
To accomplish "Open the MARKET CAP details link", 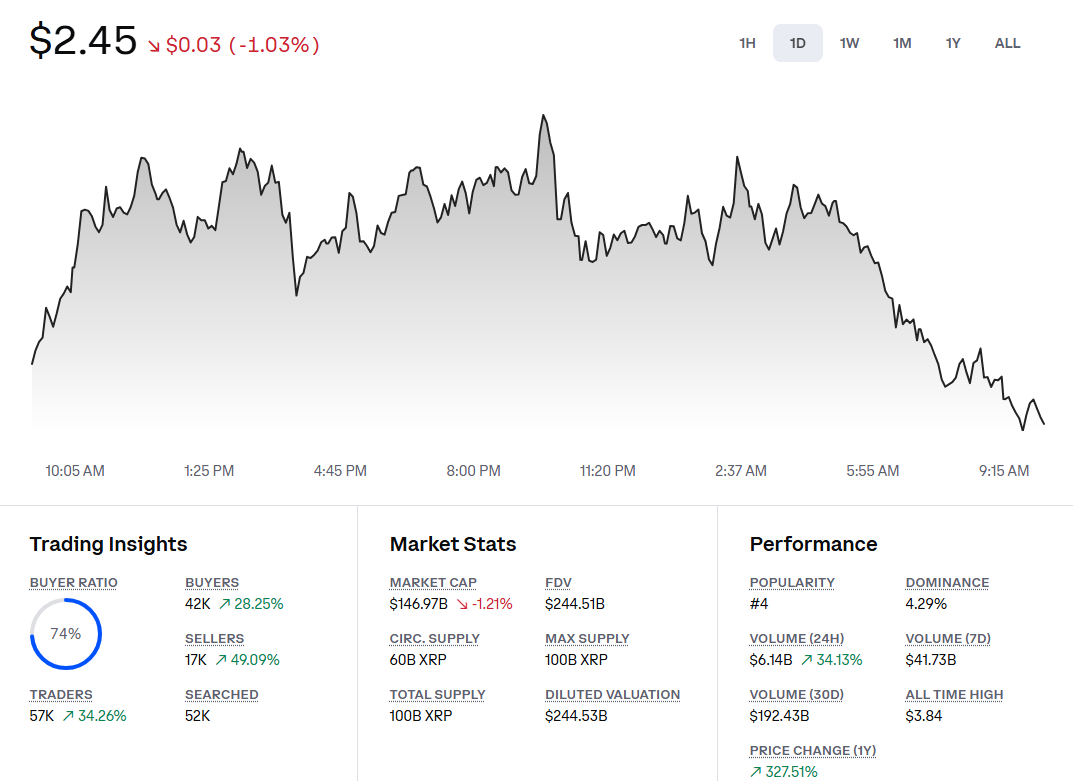I will pos(433,582).
